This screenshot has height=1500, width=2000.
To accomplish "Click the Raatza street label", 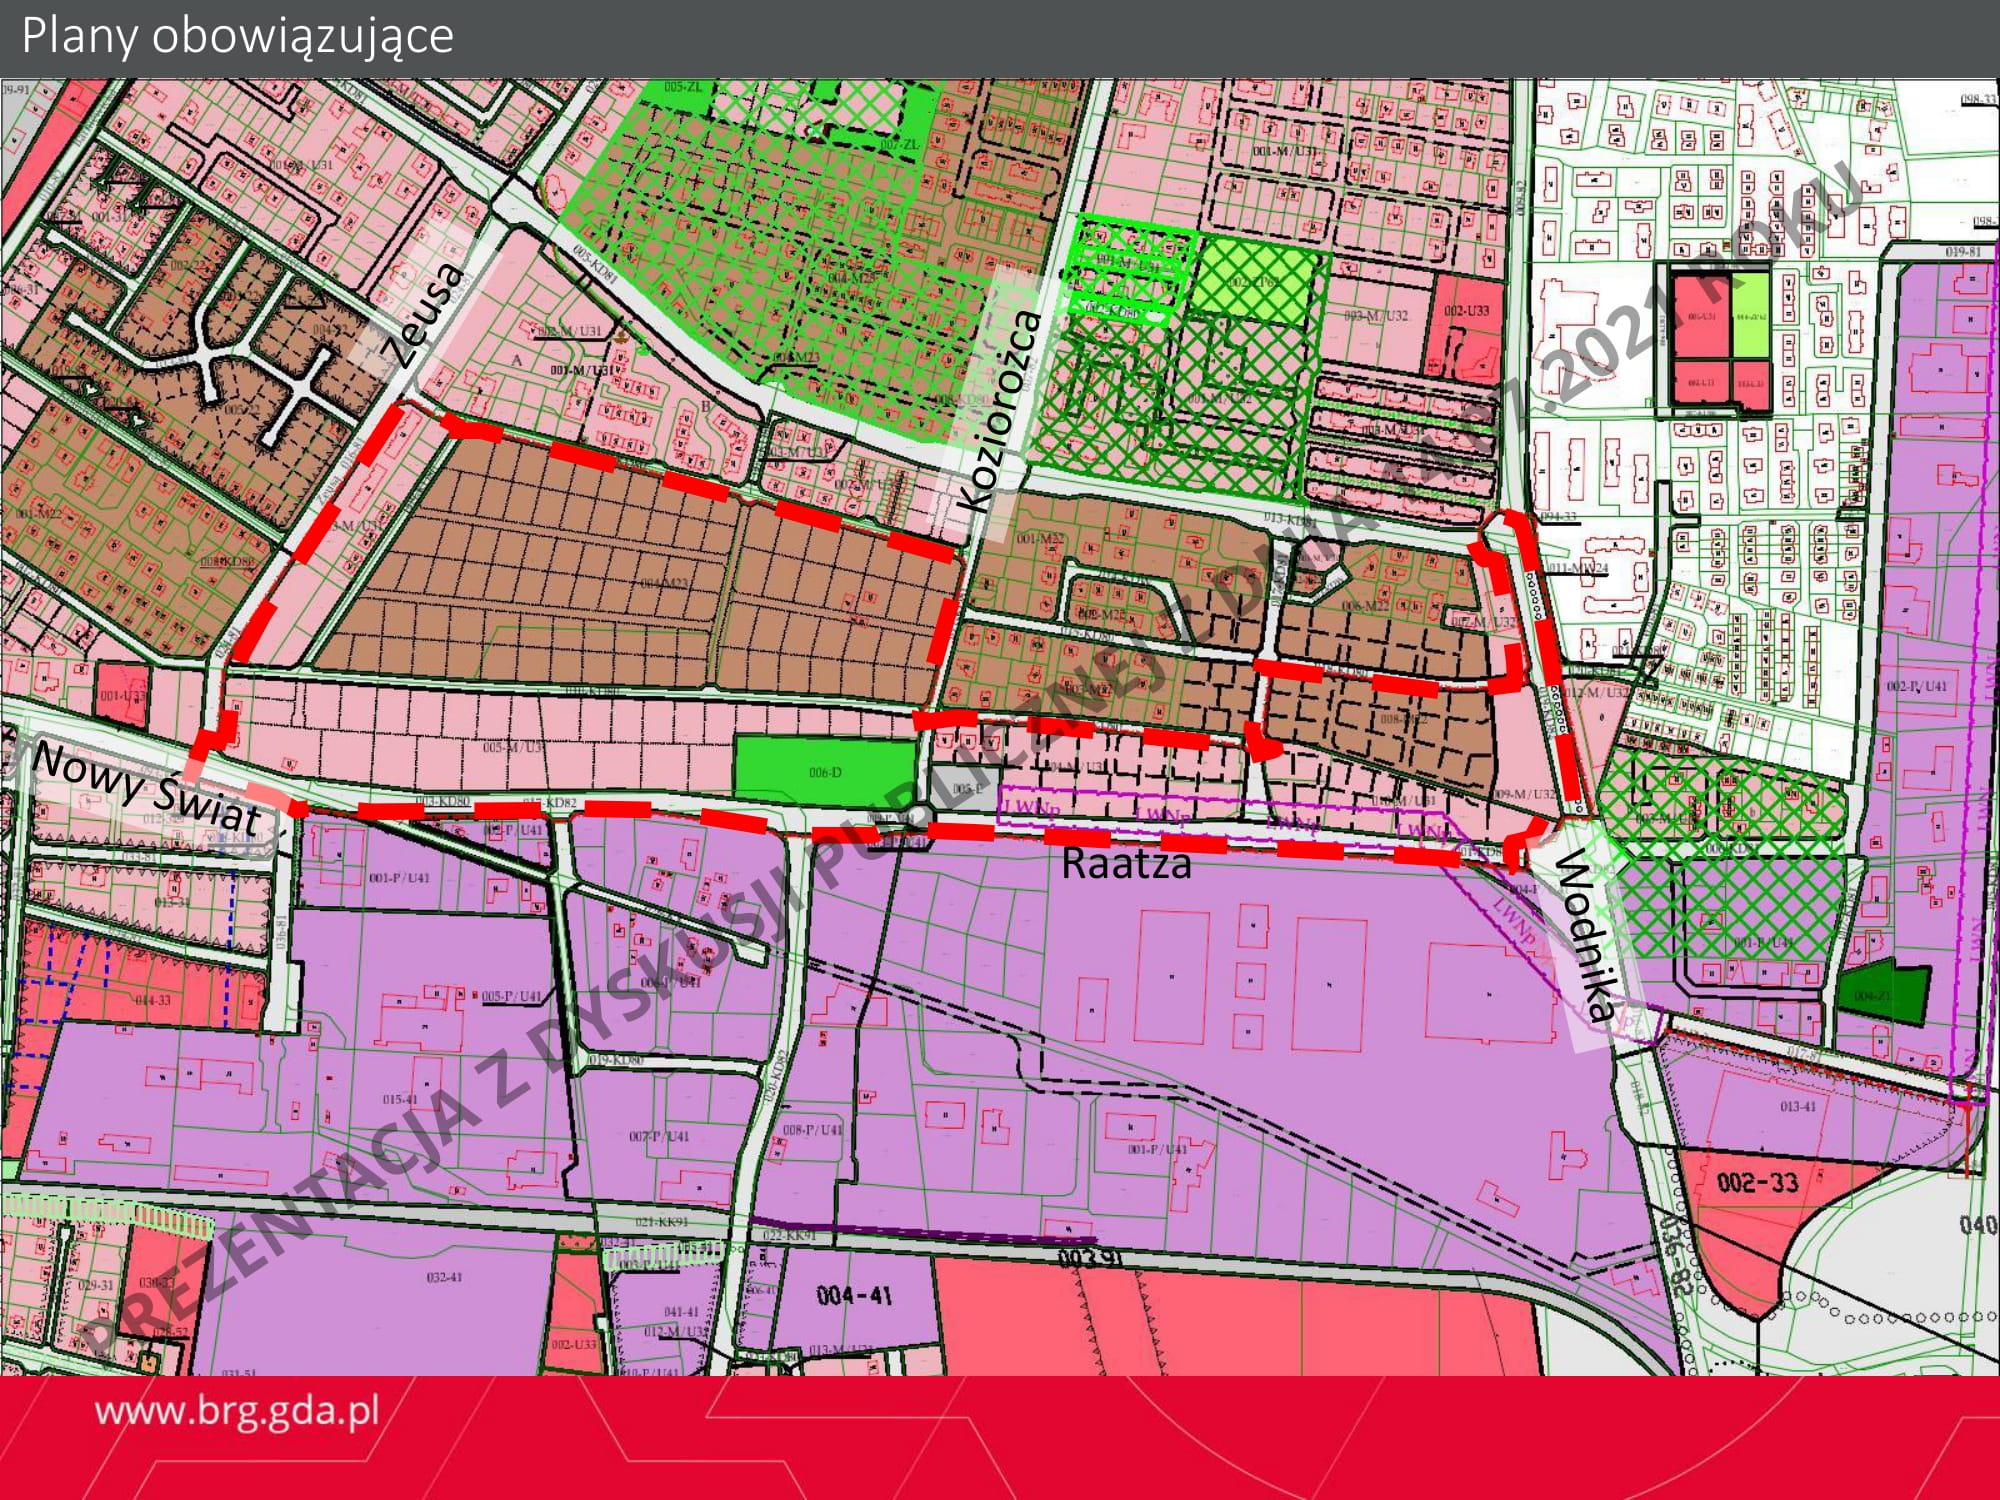I will (x=1126, y=864).
